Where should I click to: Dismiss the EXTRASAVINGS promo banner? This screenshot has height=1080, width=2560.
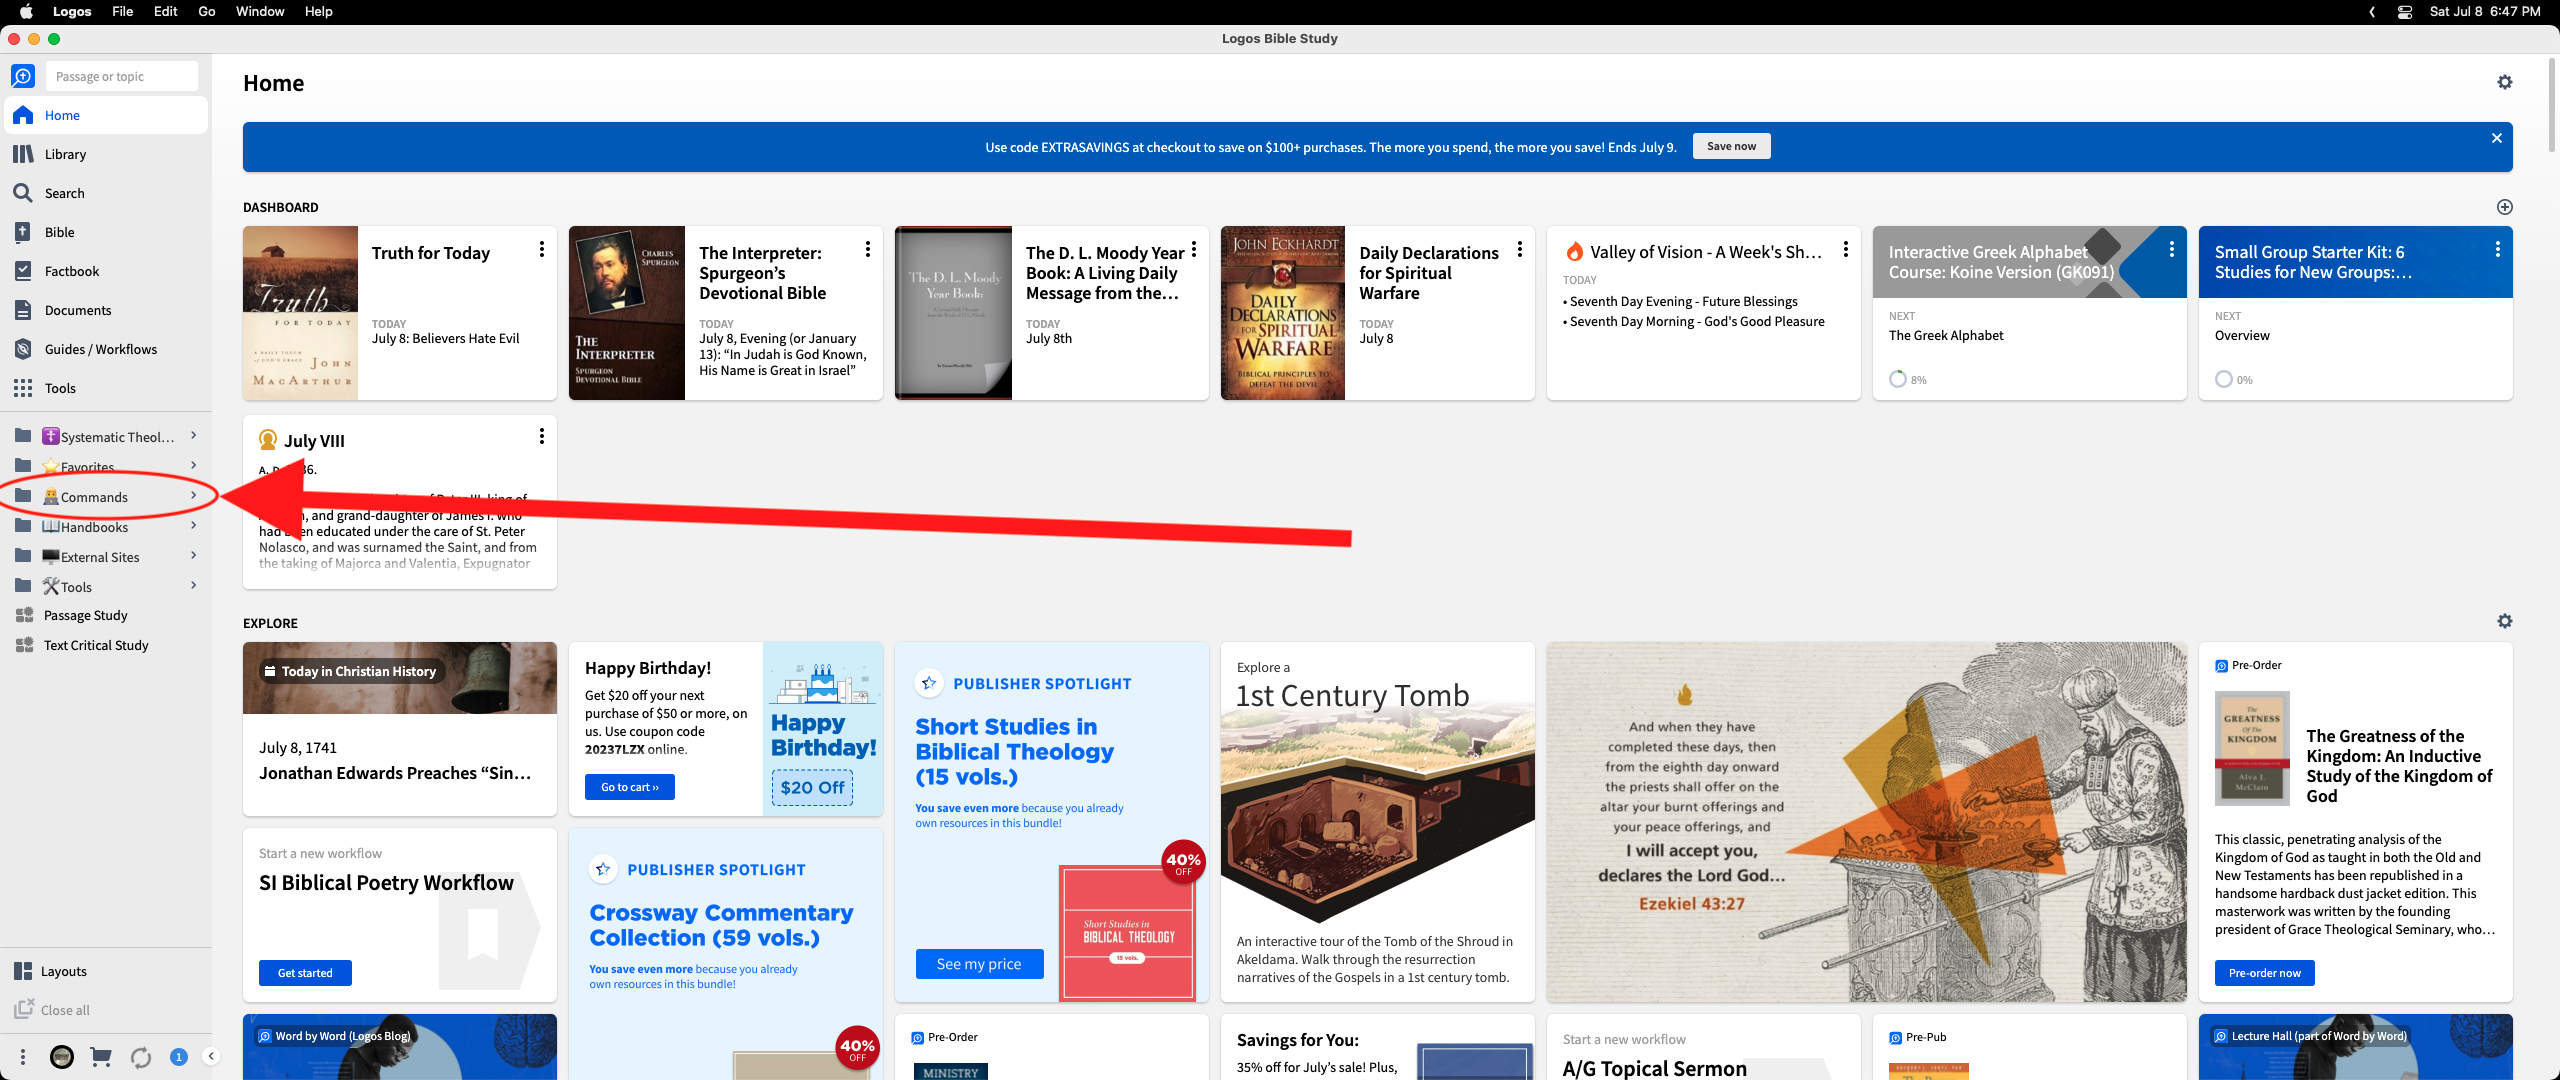point(2497,138)
